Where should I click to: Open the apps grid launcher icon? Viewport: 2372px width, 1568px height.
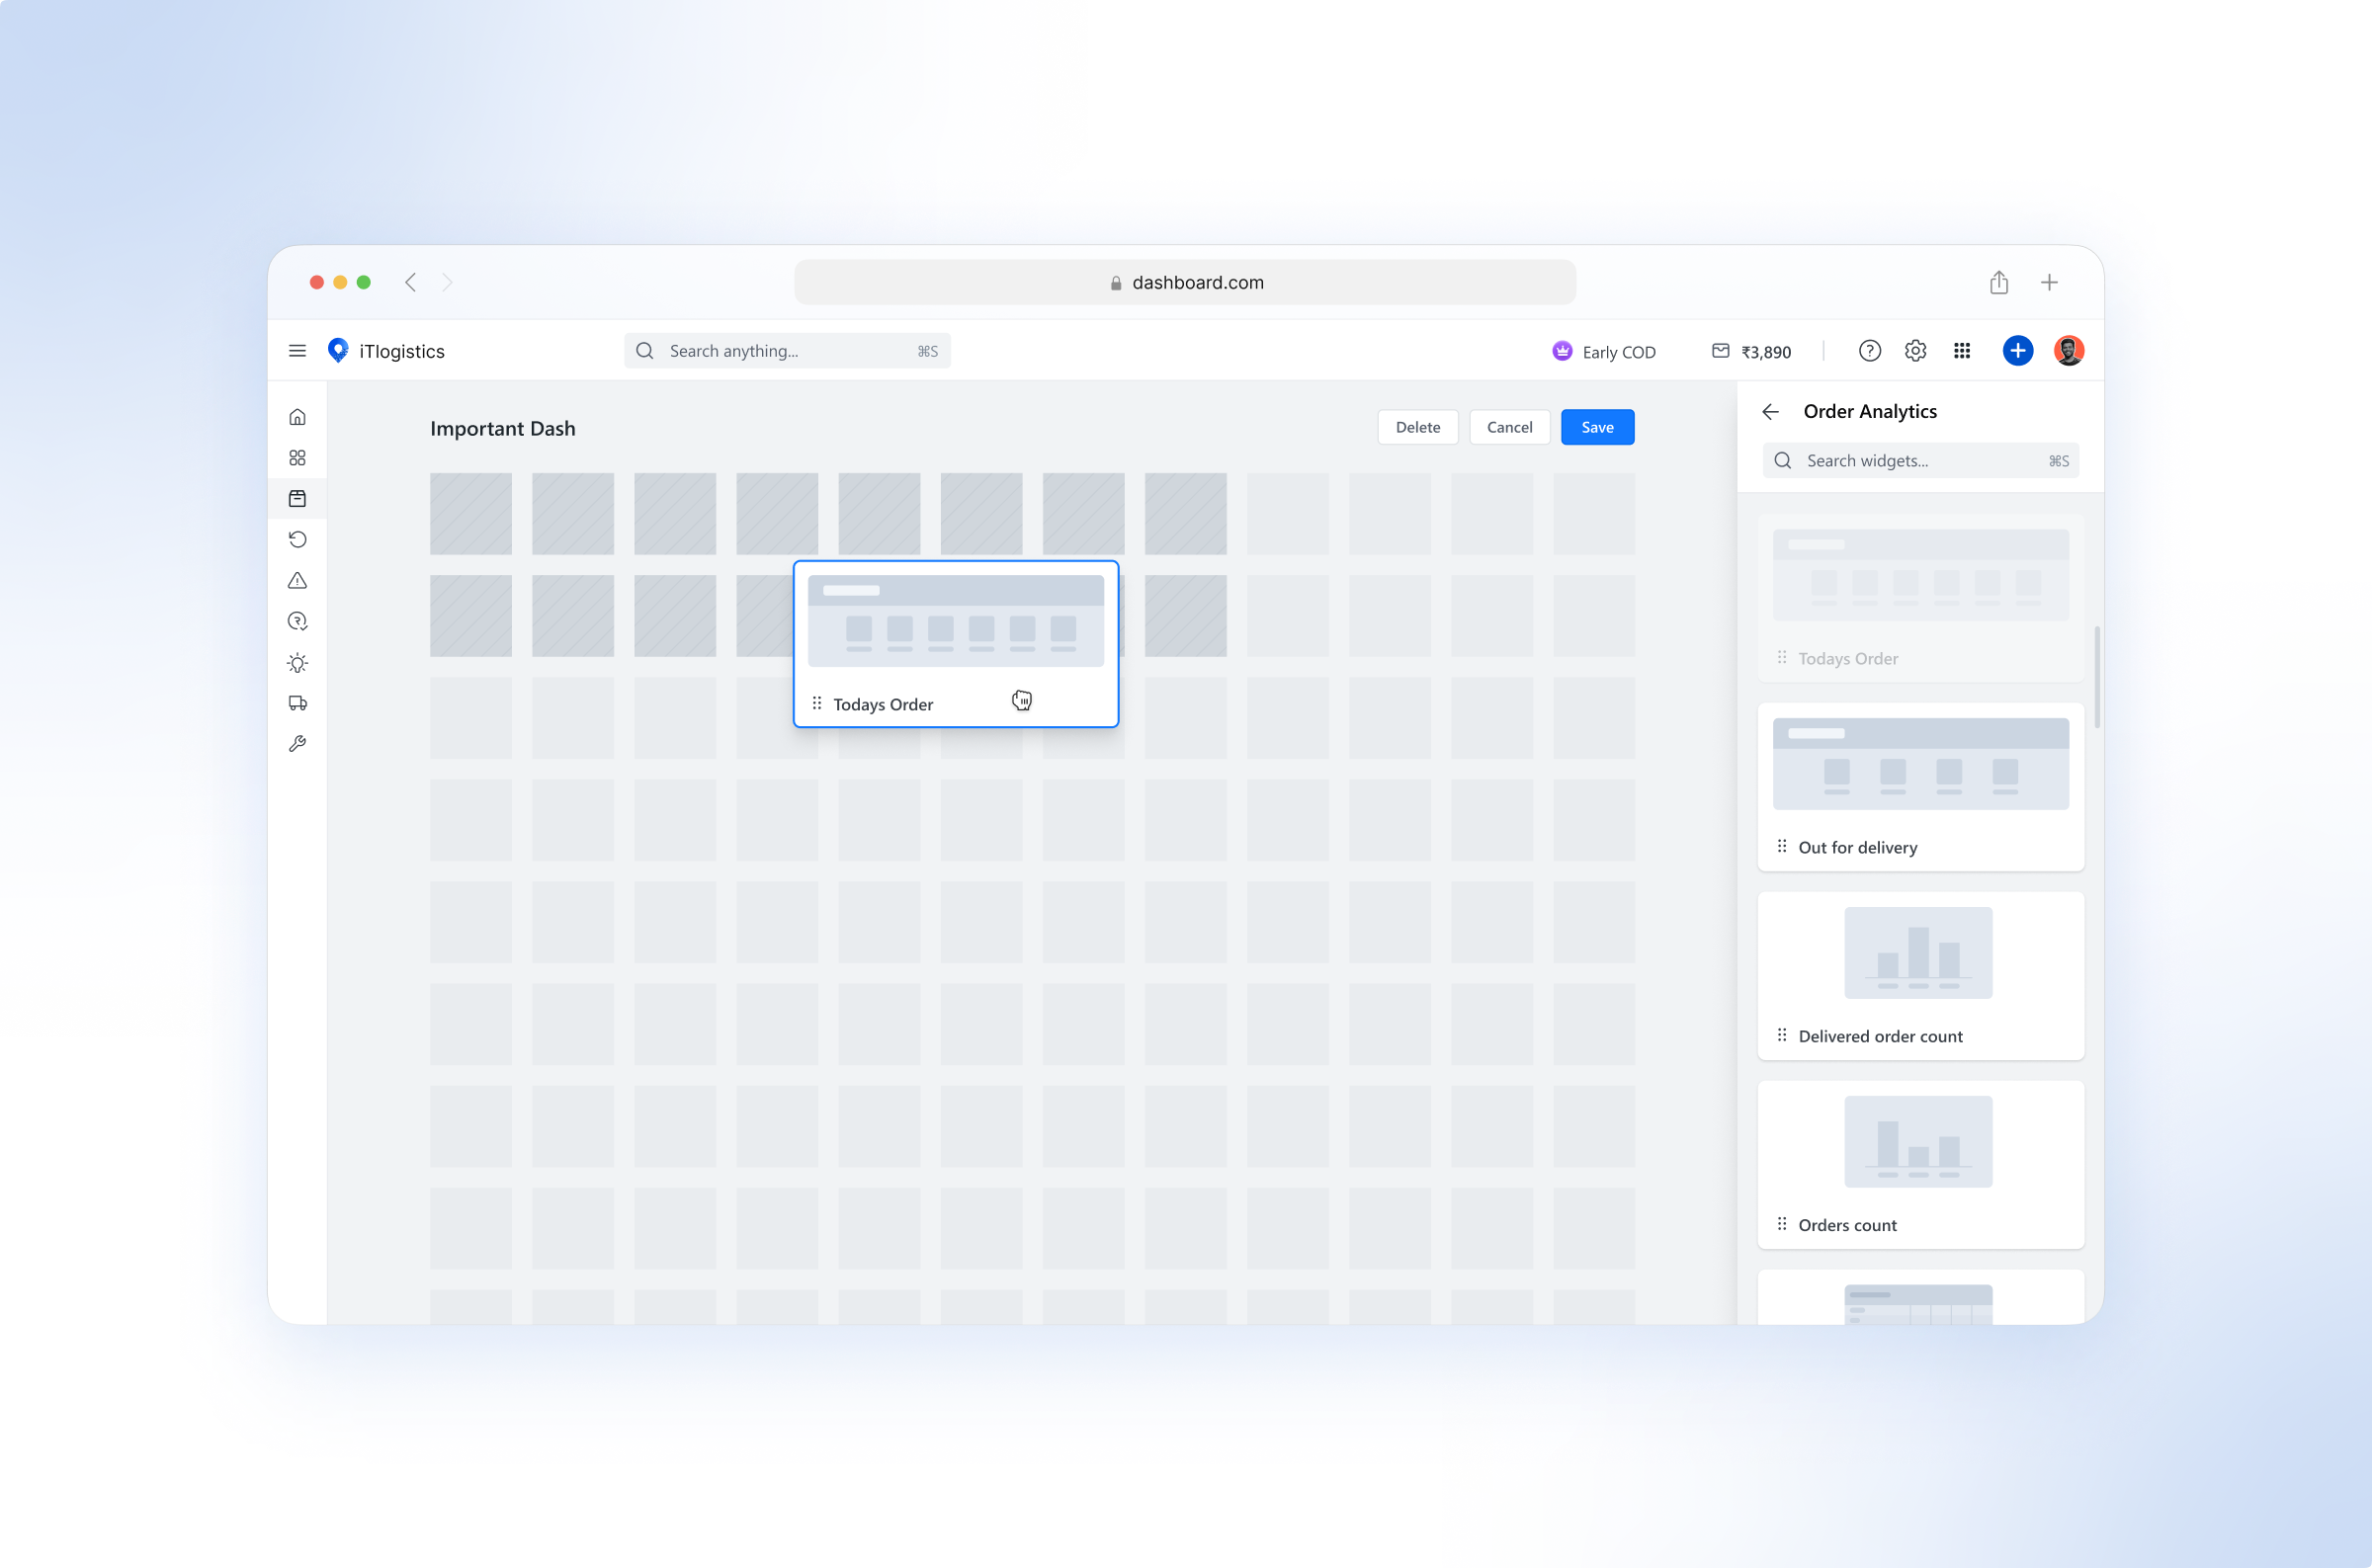click(1962, 350)
